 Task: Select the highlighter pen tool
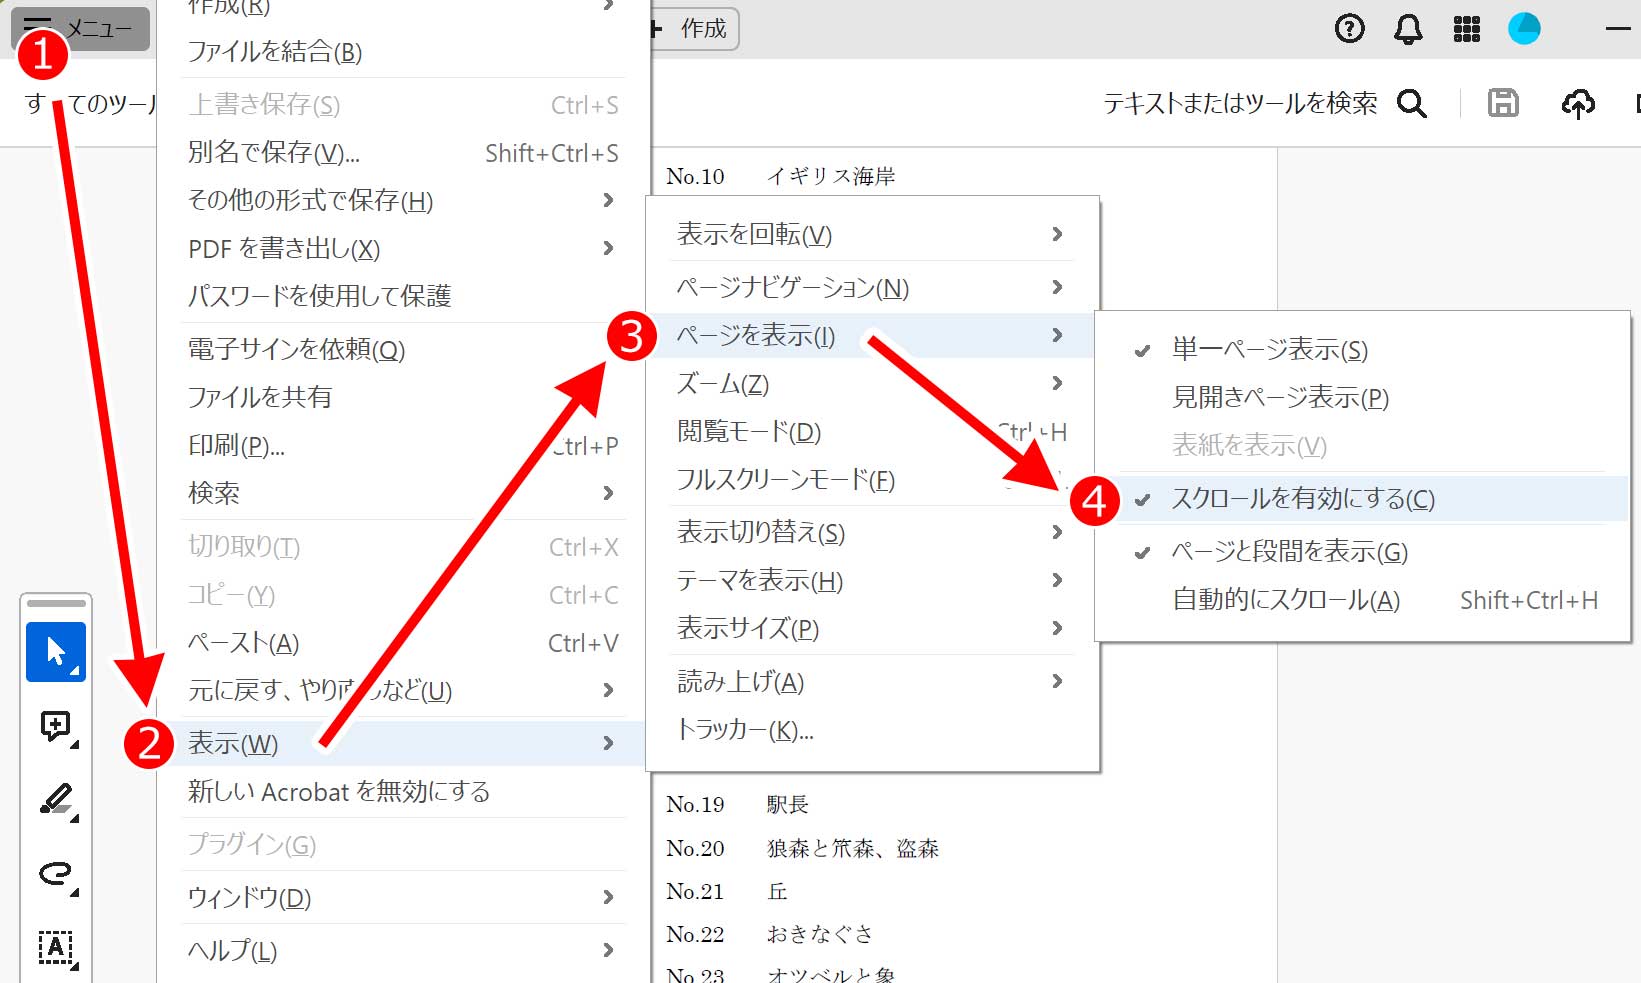click(x=56, y=800)
